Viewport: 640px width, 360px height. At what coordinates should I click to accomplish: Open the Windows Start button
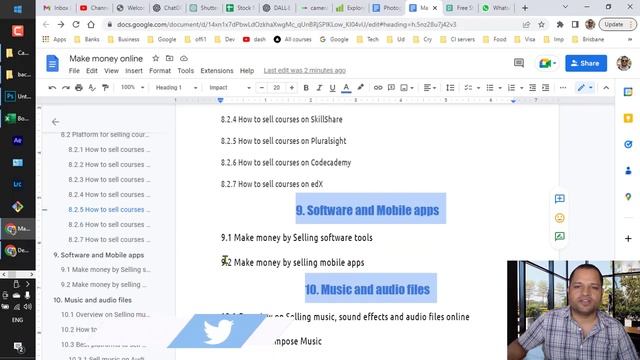point(18,9)
